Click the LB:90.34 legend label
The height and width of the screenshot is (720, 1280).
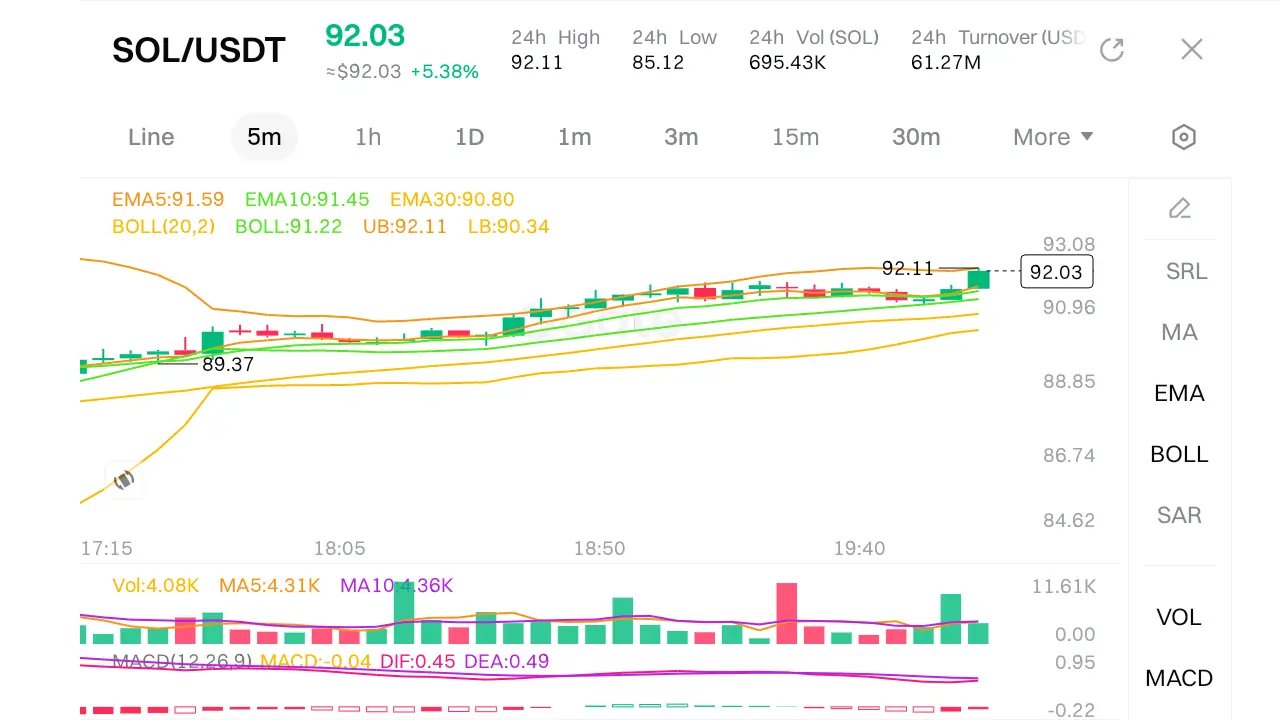pyautogui.click(x=509, y=227)
